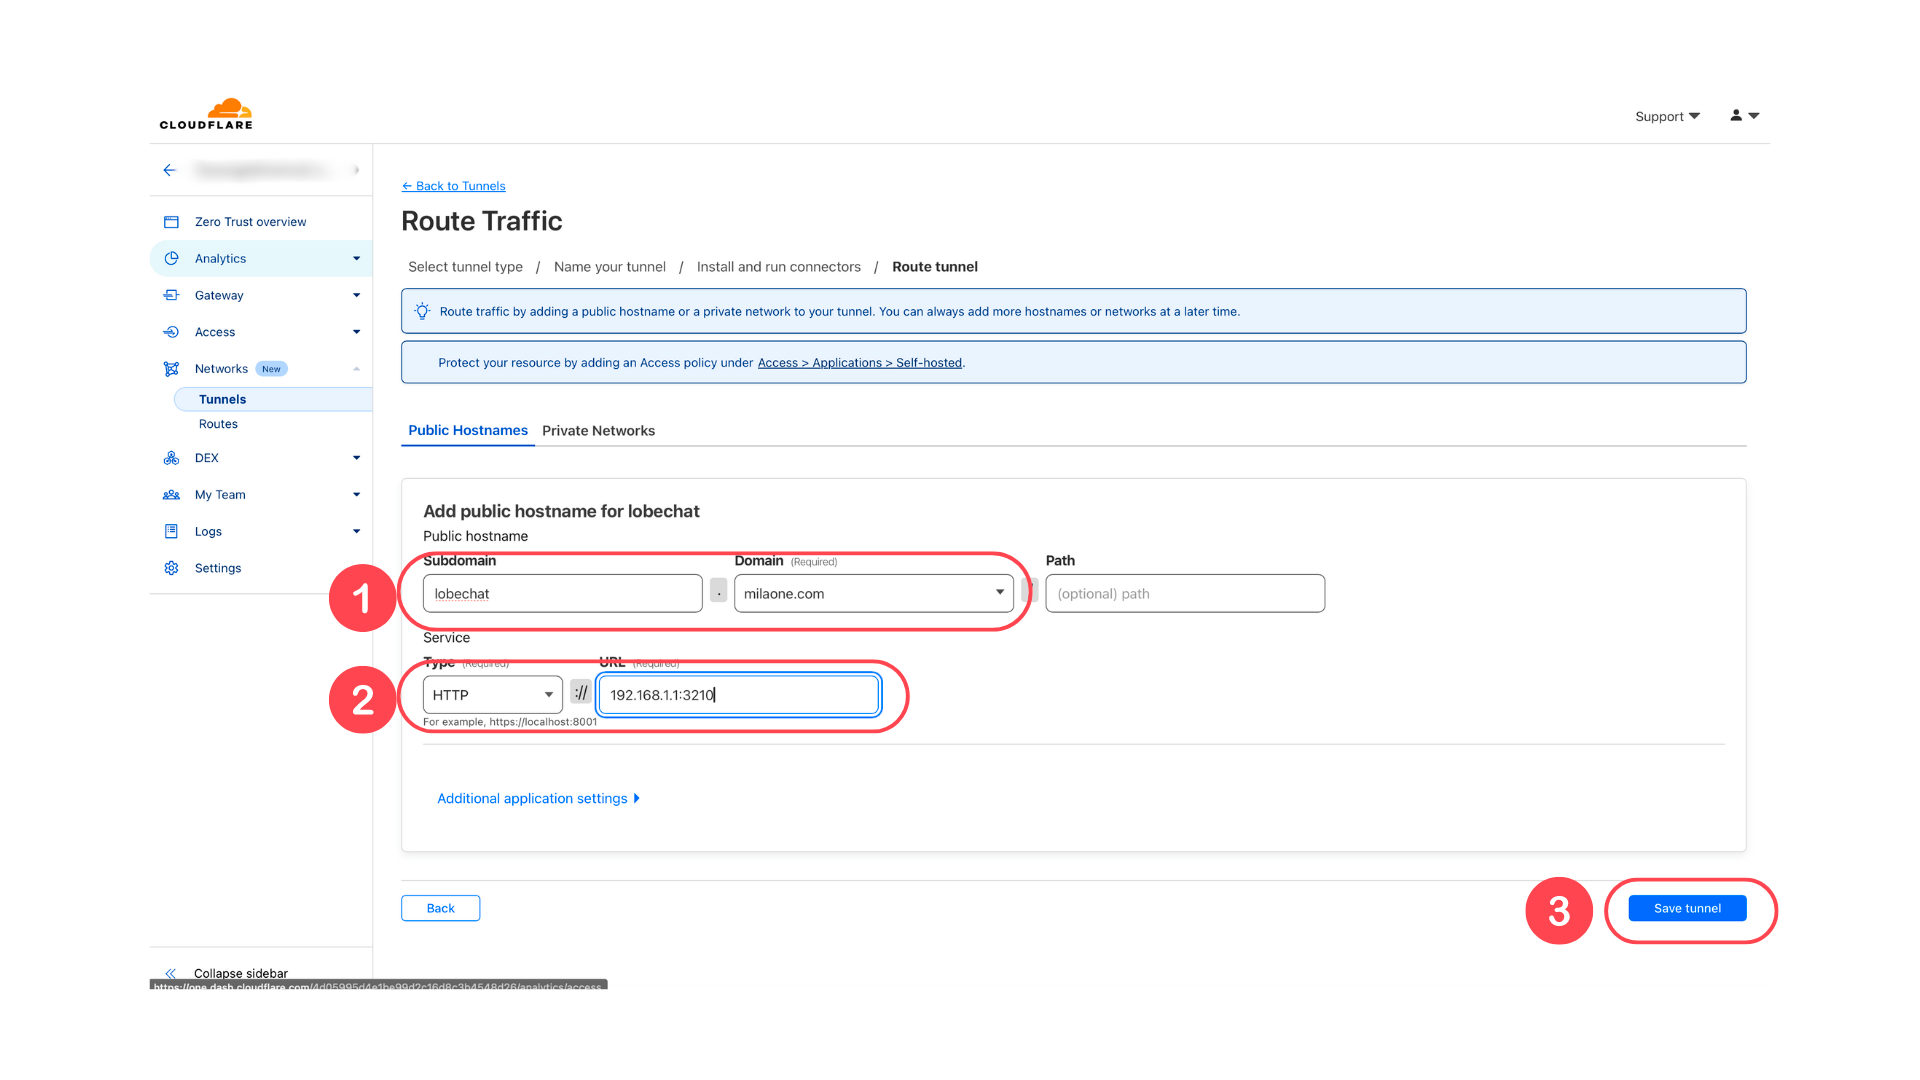Viewport: 1920px width, 1080px height.
Task: Click the URL field with 192.168.1.1:3210
Action: click(738, 695)
